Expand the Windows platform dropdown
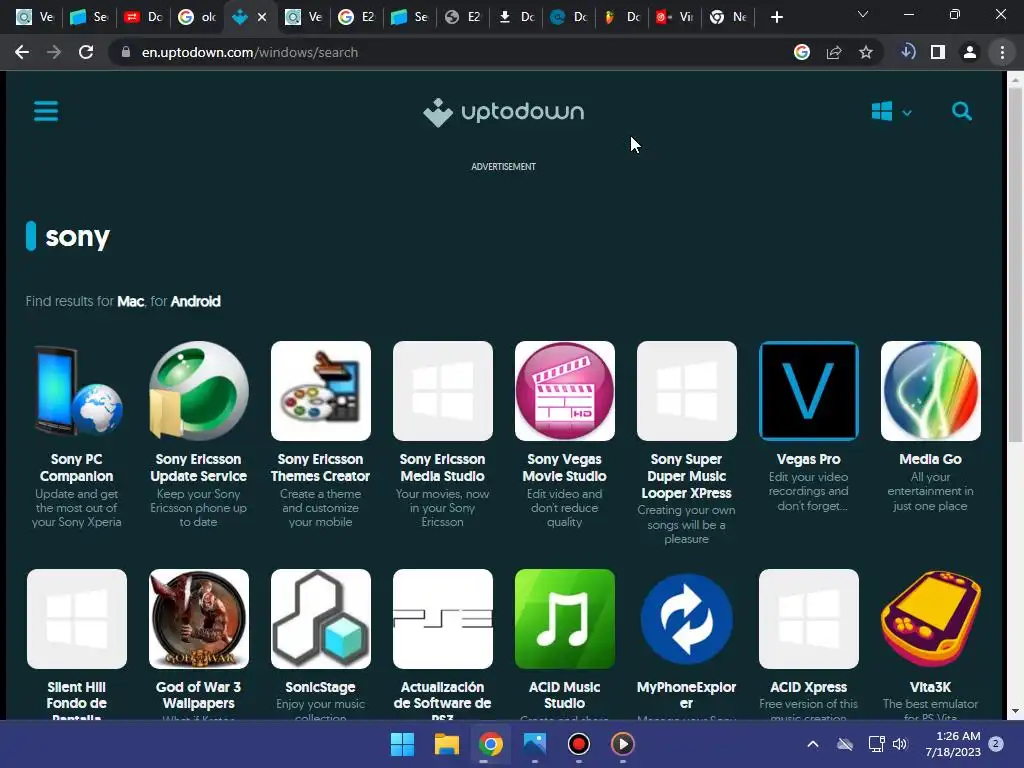The height and width of the screenshot is (768, 1024). coord(891,112)
